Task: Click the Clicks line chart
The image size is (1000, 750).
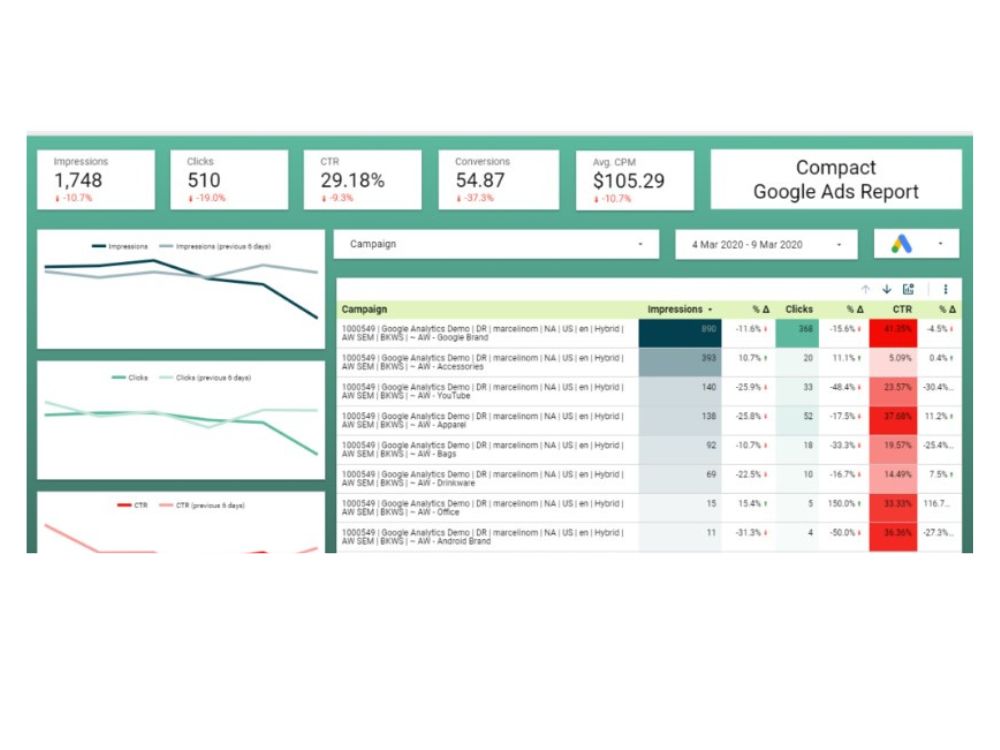Action: 181,420
